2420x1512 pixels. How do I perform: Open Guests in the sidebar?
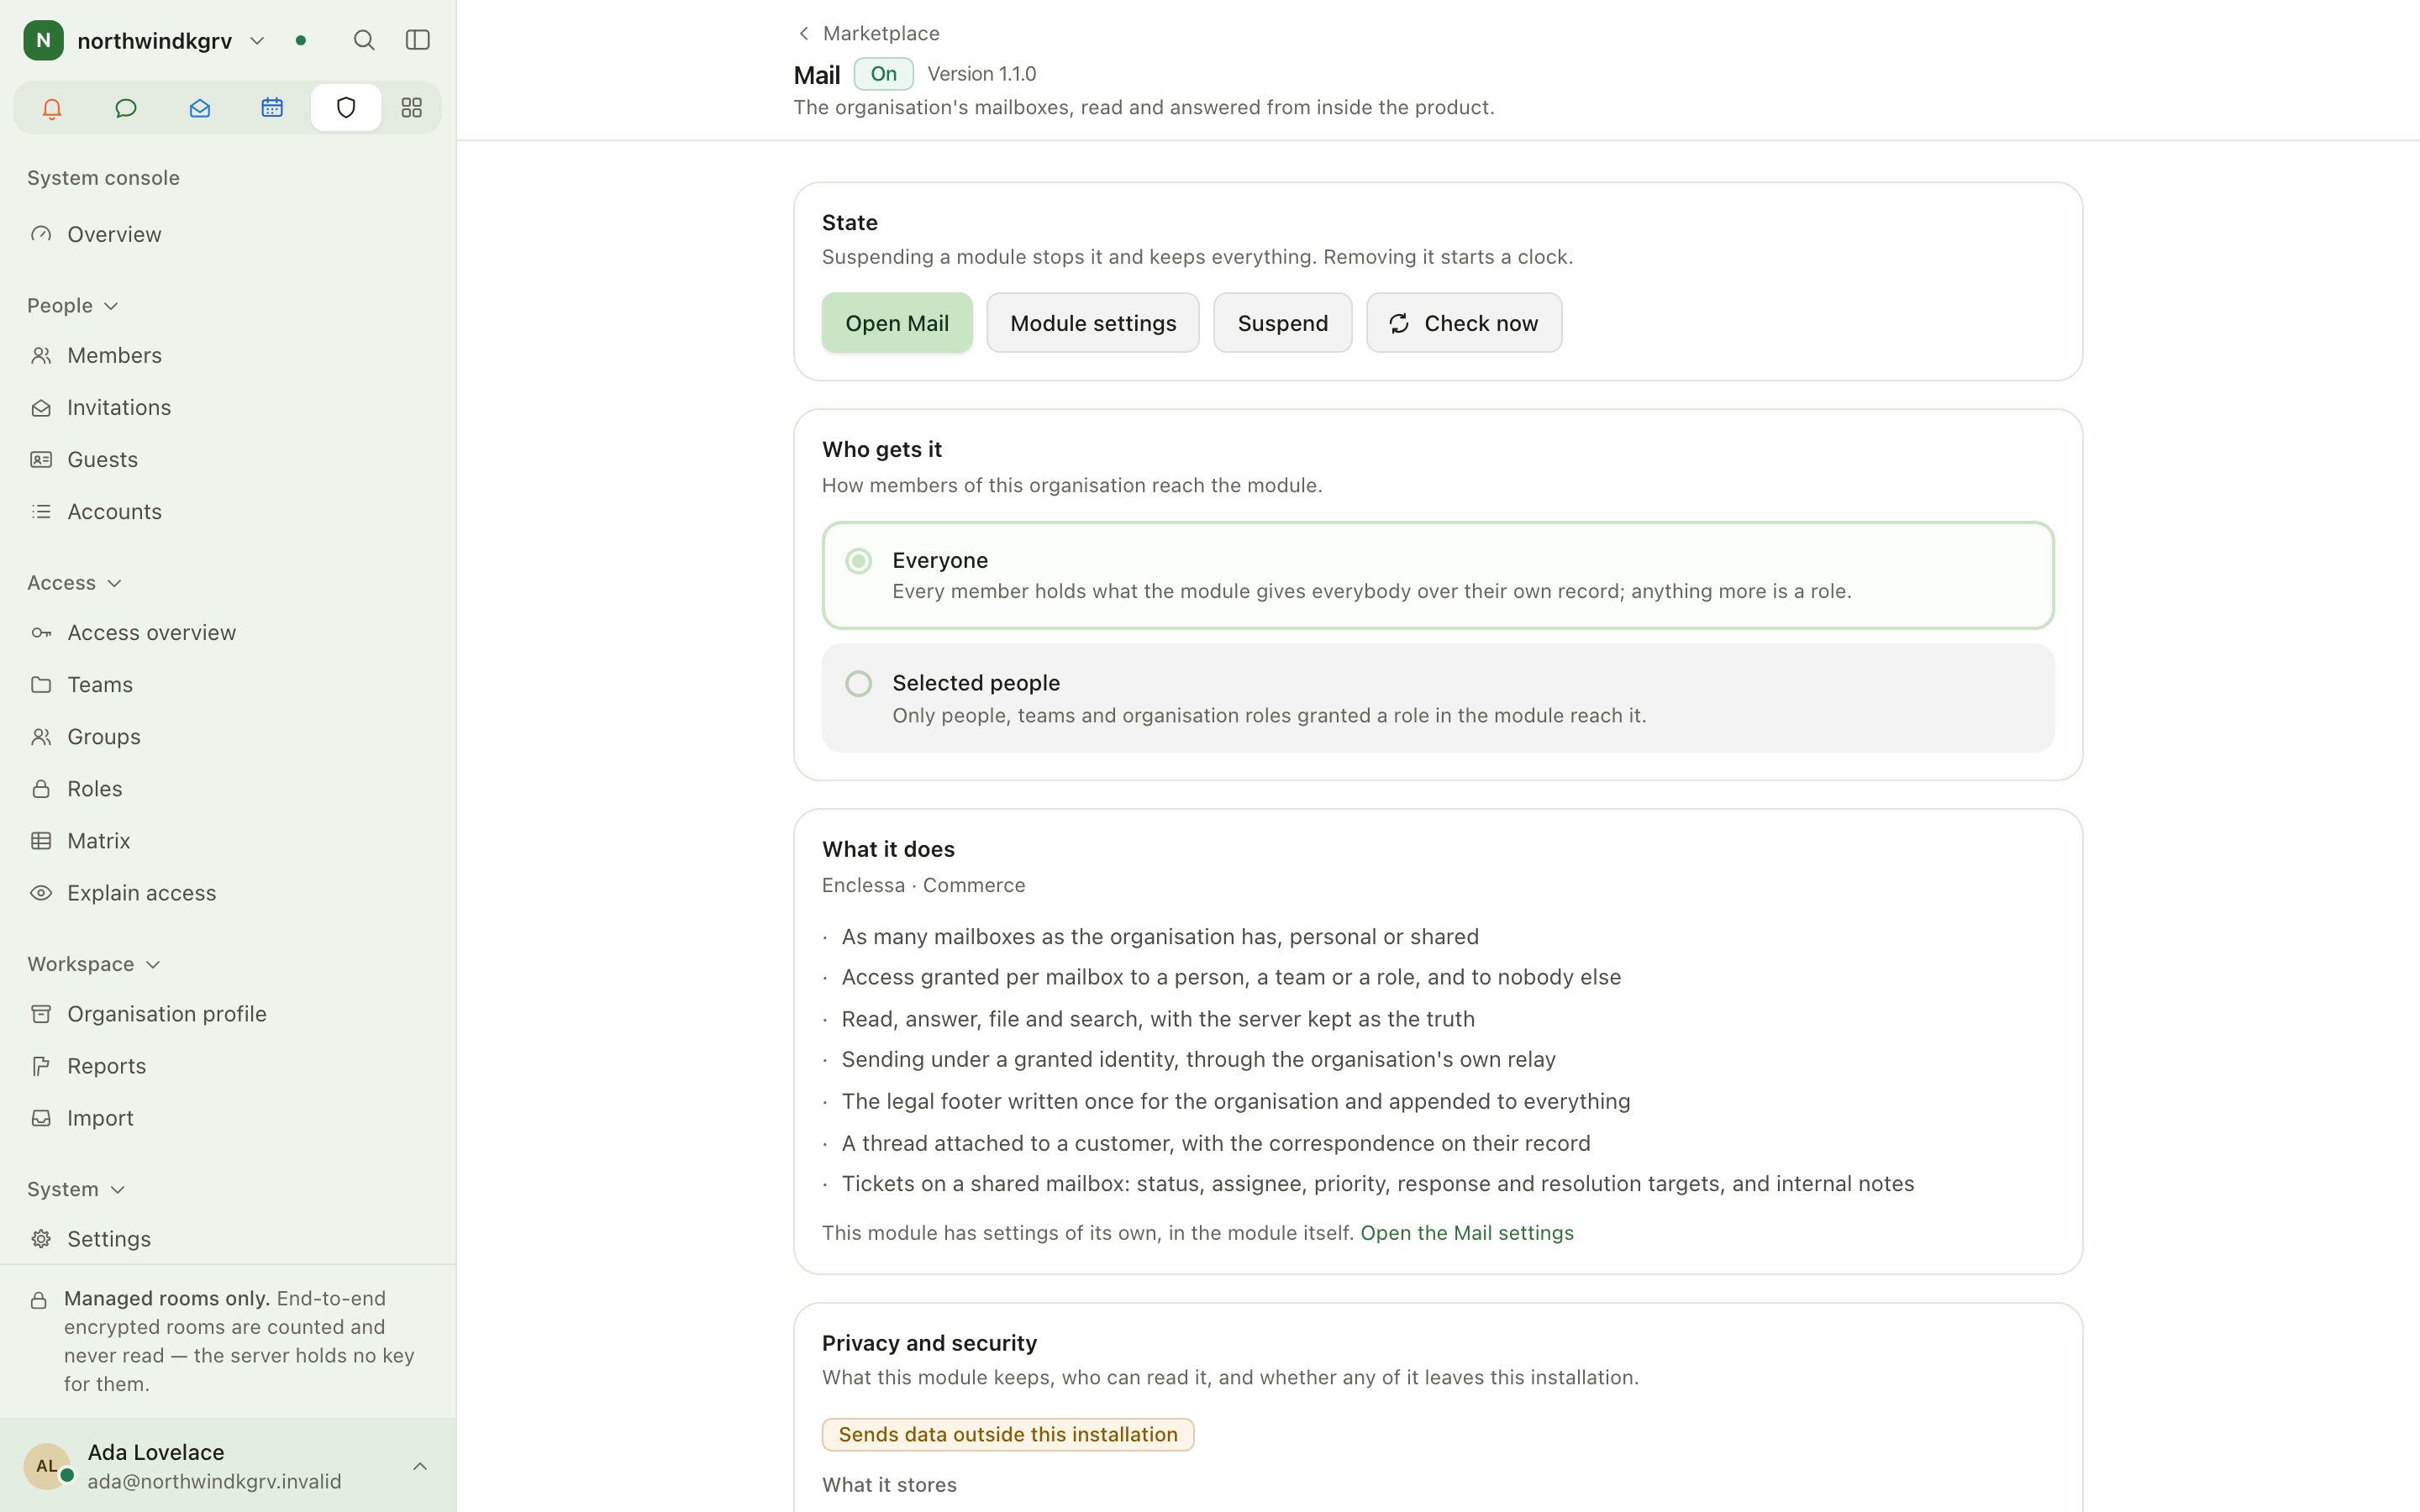pos(228,459)
